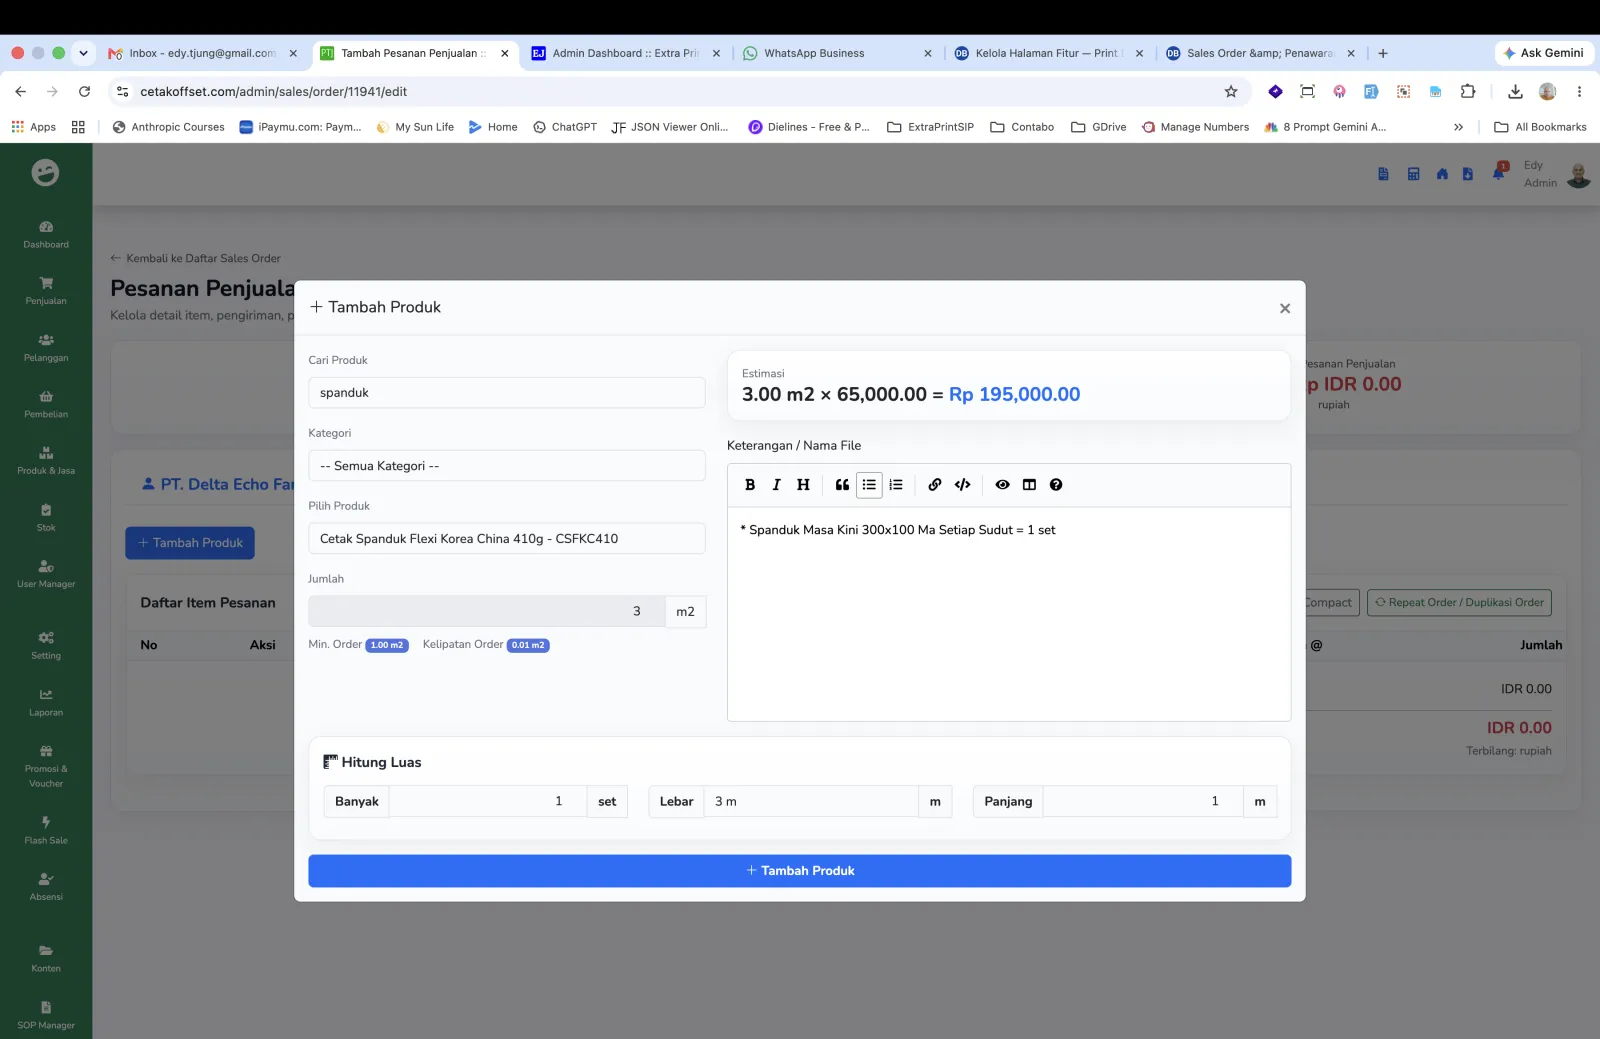This screenshot has width=1600, height=1039.
Task: Switch to the WhatsApp Business tab
Action: (814, 53)
